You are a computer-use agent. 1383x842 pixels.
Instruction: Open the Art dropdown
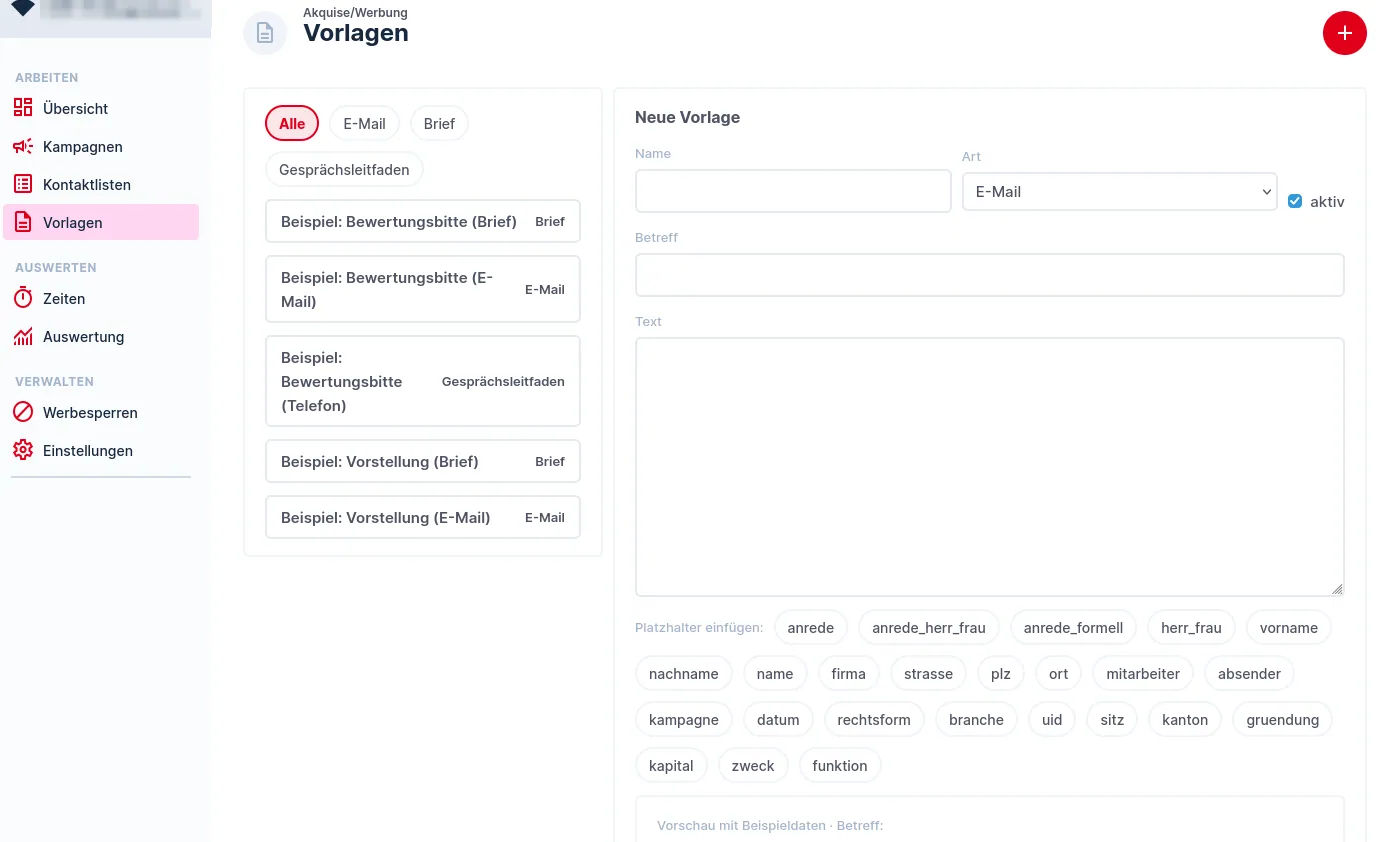click(1119, 191)
